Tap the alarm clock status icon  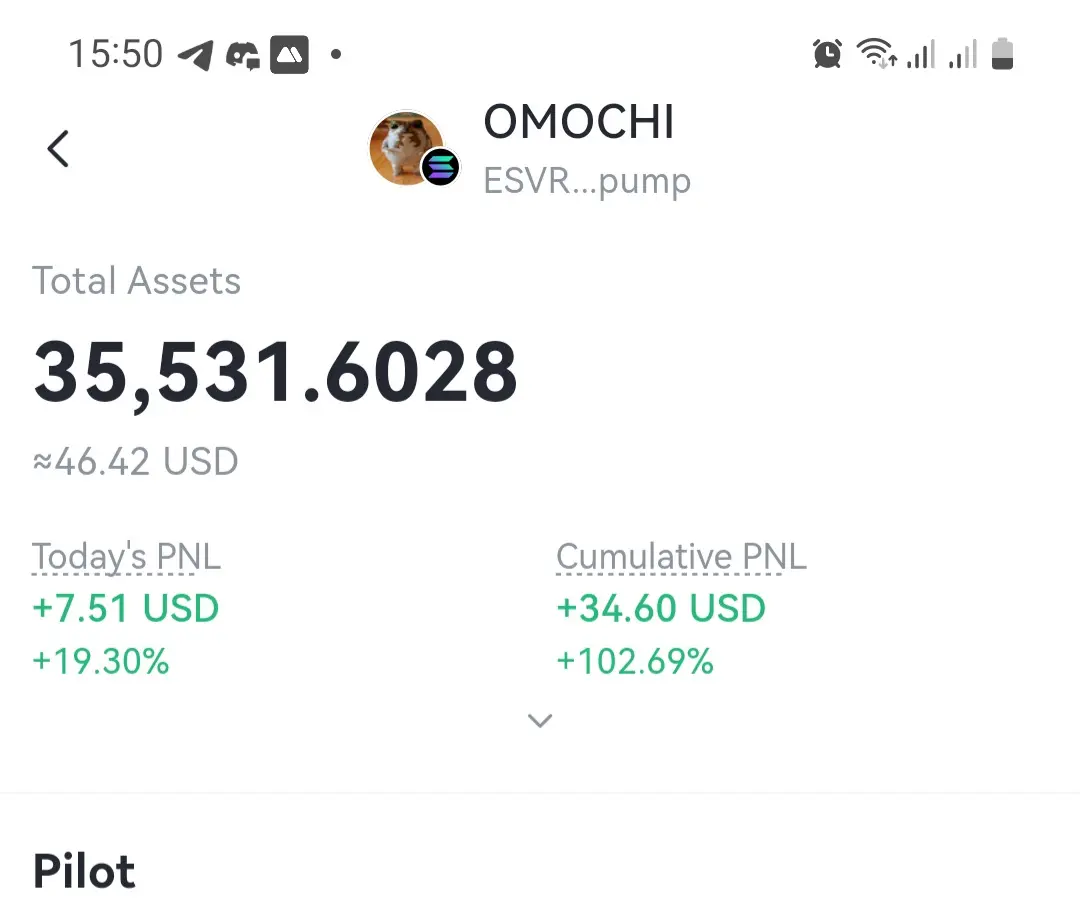pyautogui.click(x=827, y=54)
